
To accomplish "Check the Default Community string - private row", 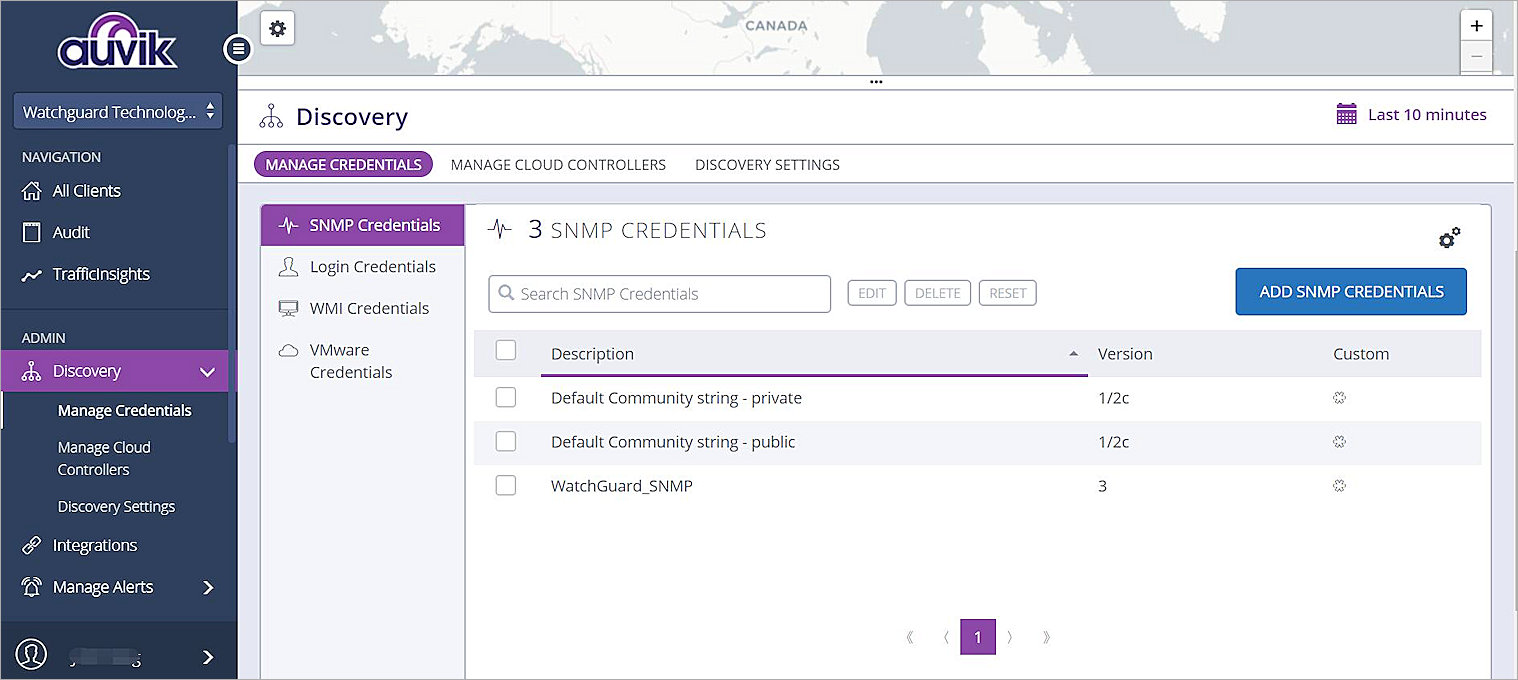I will 506,398.
